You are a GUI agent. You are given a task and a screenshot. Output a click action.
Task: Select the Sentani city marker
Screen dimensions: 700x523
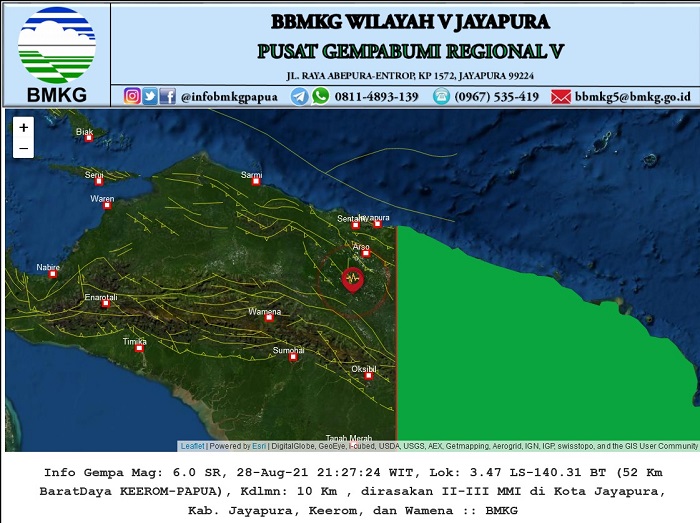click(x=355, y=225)
